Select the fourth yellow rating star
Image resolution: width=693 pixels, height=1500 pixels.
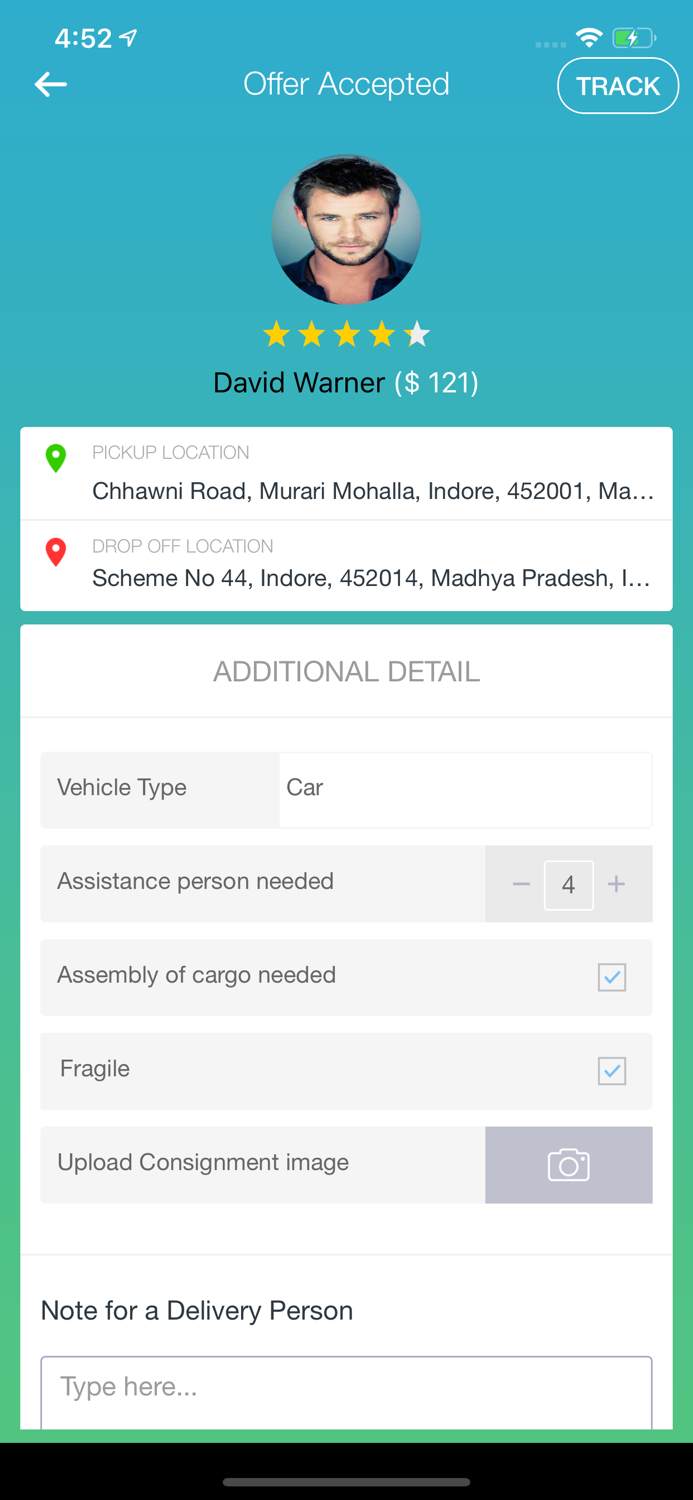tap(382, 334)
